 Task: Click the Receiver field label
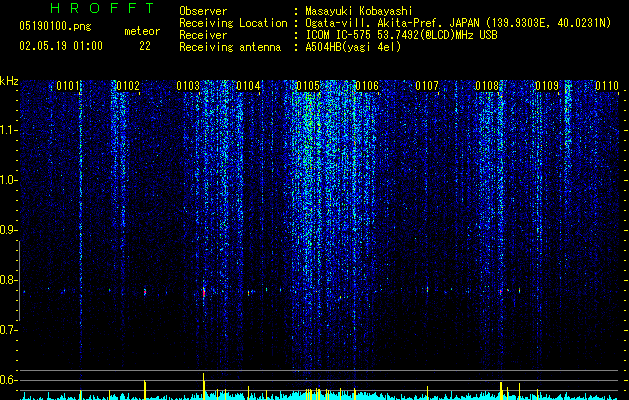click(203, 35)
